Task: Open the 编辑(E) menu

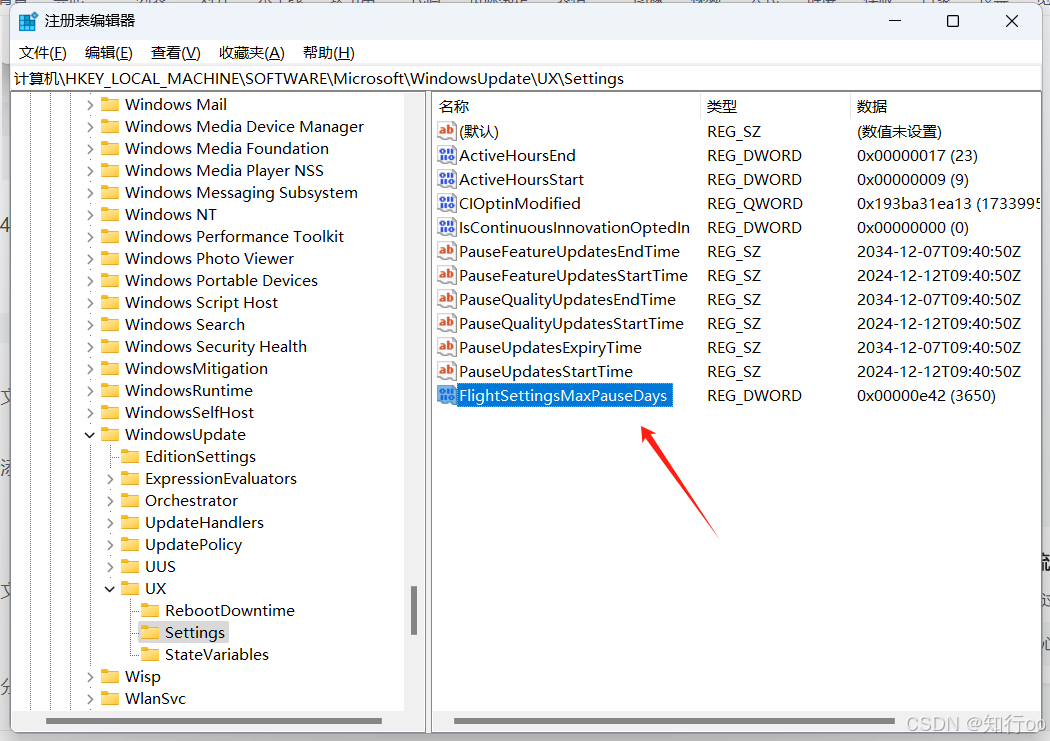Action: click(x=108, y=53)
